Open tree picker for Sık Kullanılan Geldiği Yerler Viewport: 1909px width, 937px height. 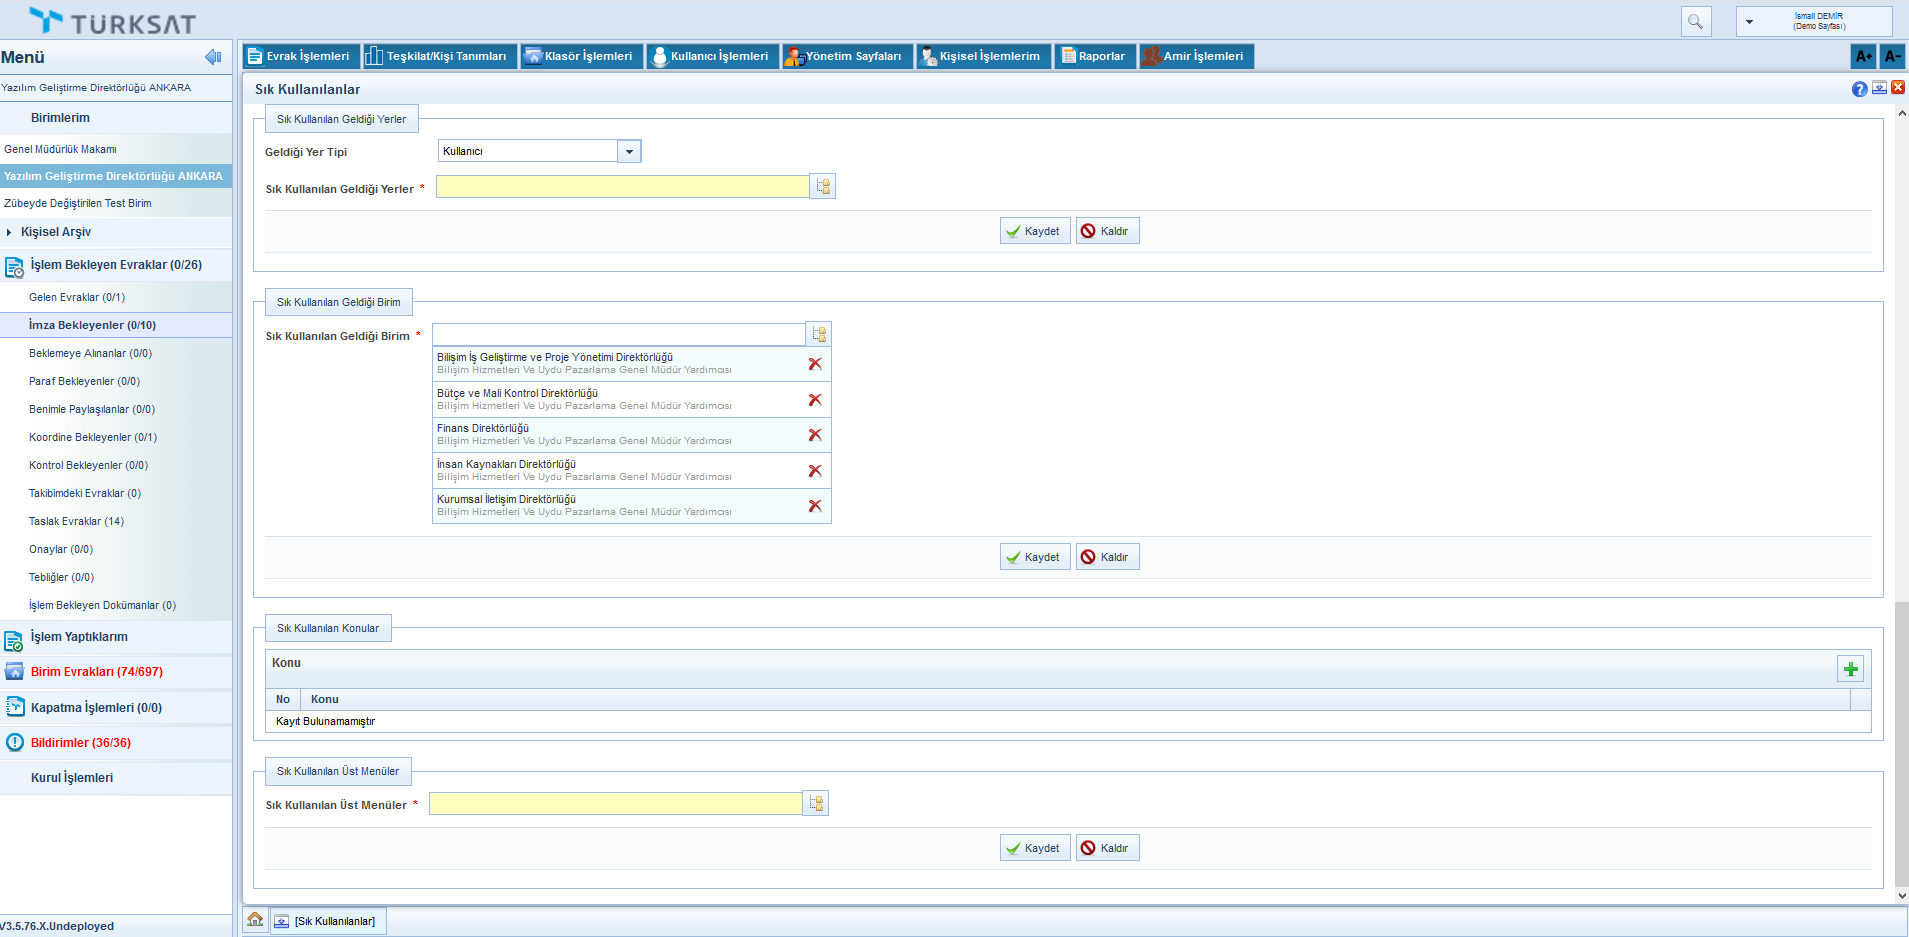(823, 187)
